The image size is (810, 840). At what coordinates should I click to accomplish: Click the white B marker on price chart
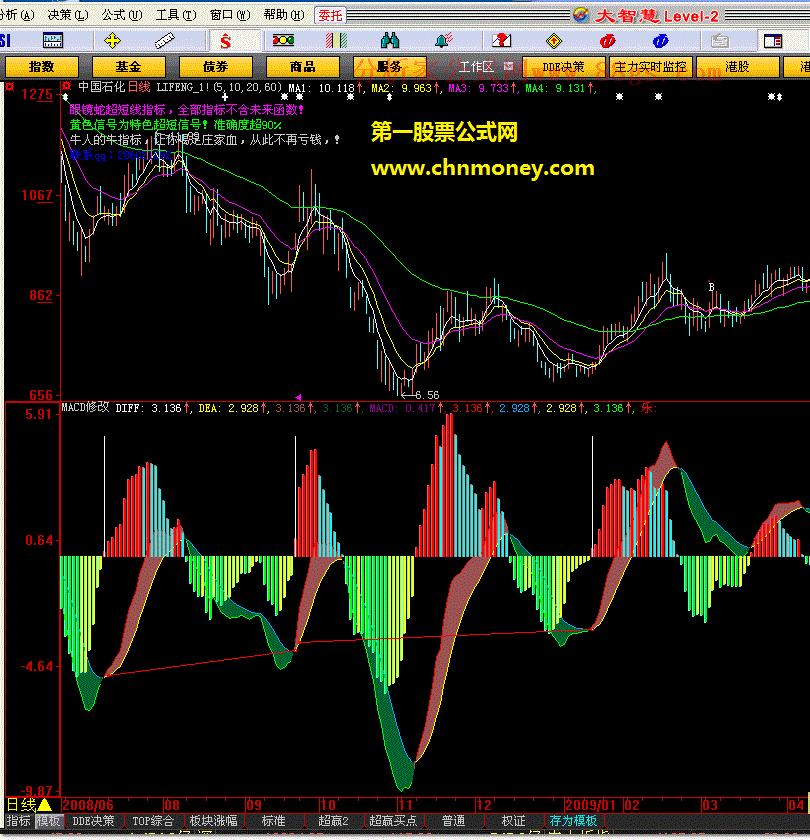tap(711, 287)
